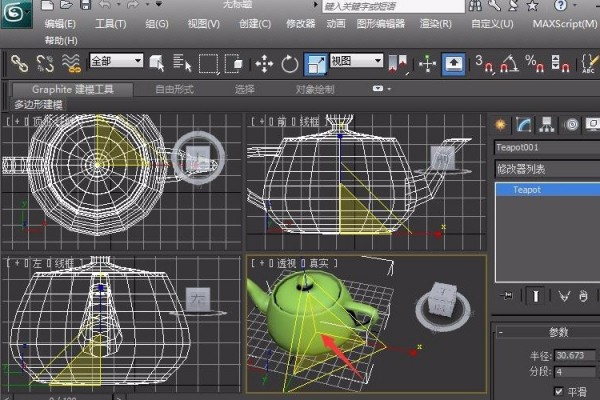Open the ribbon minimize options arrow
Screen dimensions: 600x400
pyautogui.click(x=390, y=89)
